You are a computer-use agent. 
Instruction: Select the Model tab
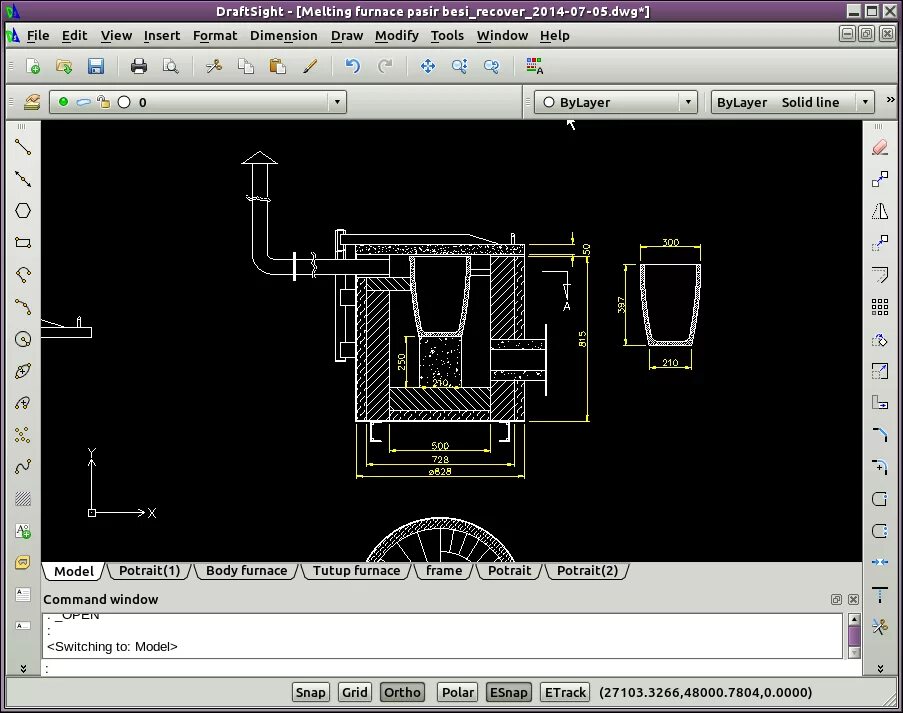[74, 571]
